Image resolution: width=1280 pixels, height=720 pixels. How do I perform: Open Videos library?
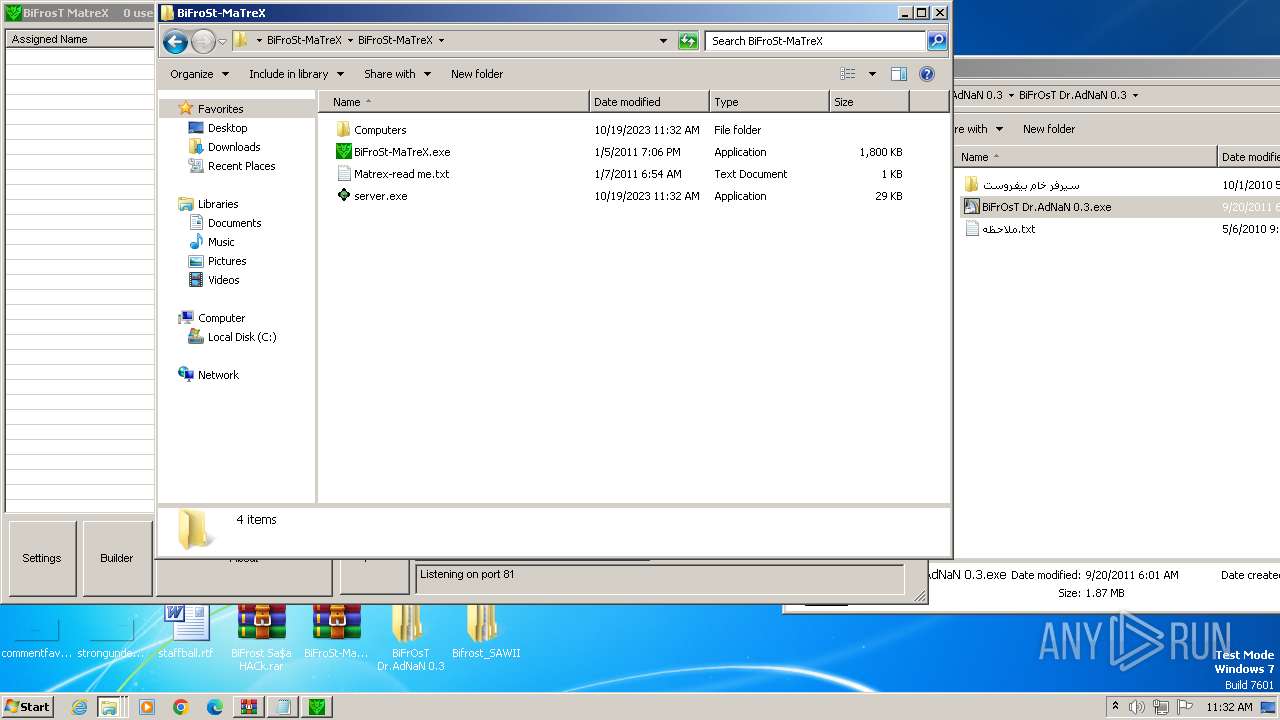tap(223, 280)
